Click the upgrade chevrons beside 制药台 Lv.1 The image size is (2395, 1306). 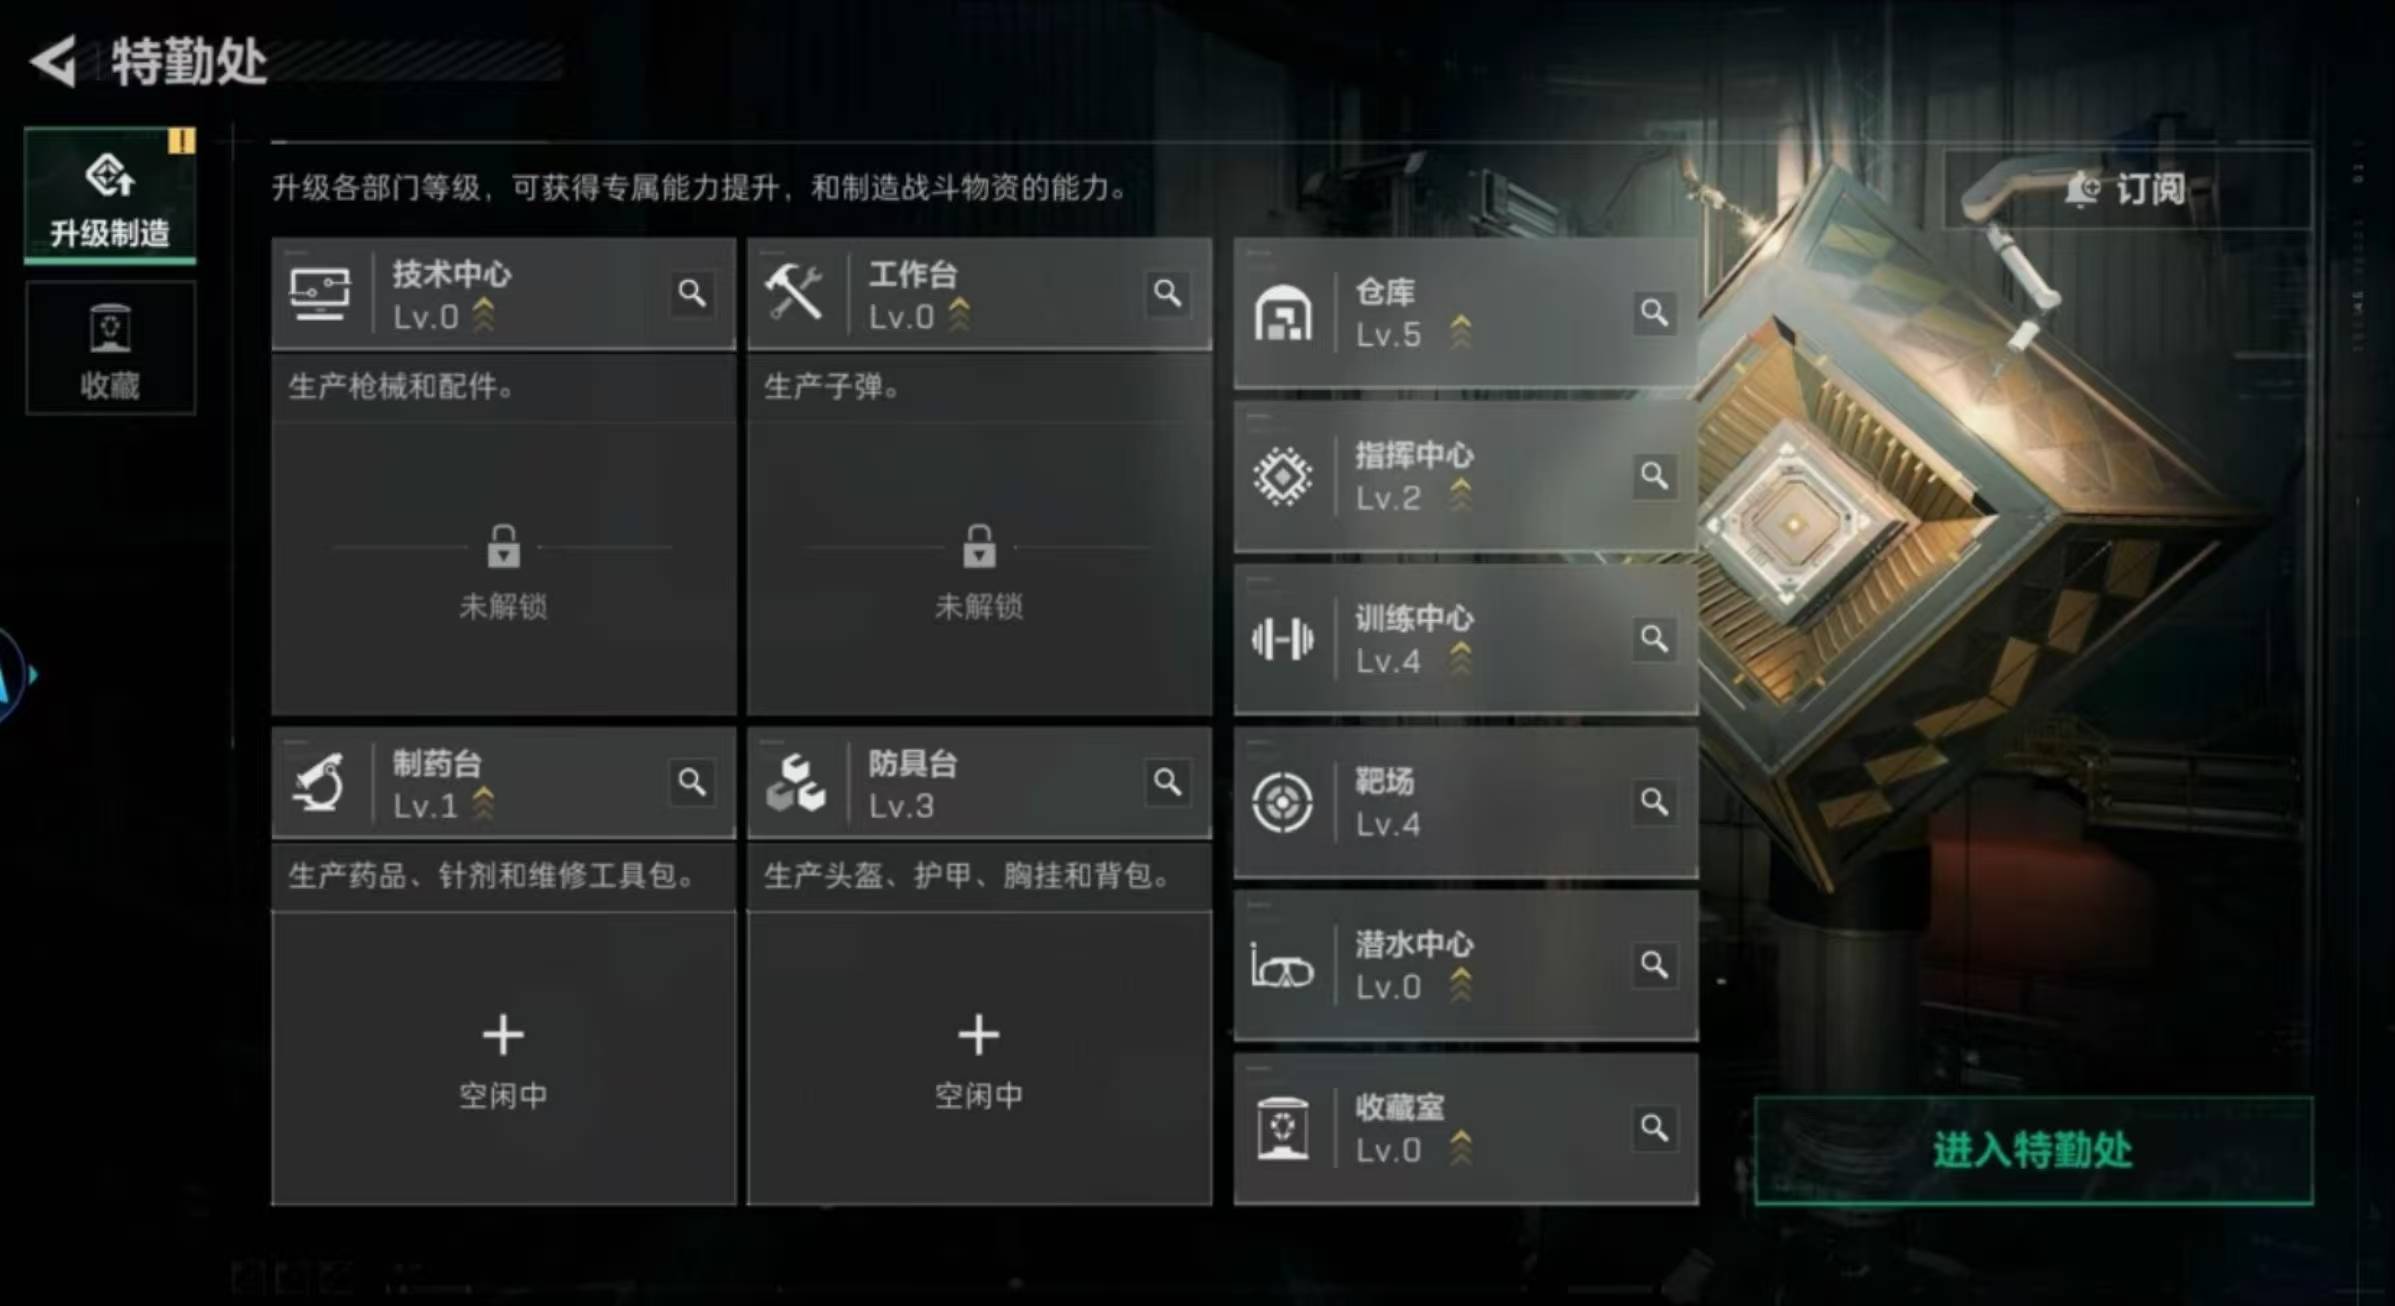pos(483,803)
